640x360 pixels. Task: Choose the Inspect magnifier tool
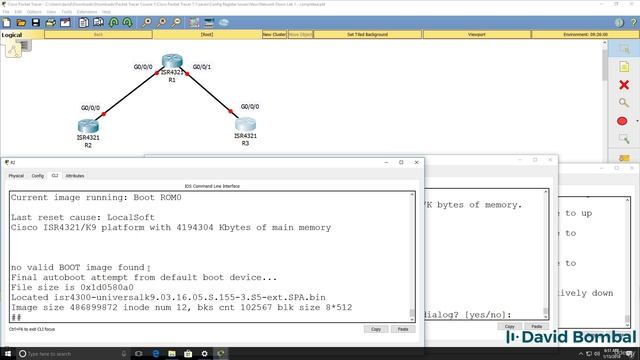coord(624,103)
